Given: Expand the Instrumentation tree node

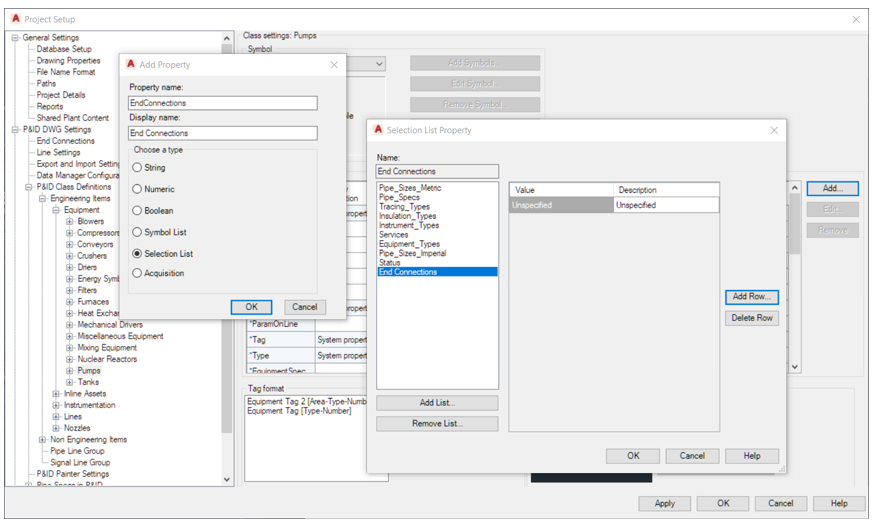Looking at the screenshot, I should pyautogui.click(x=56, y=405).
